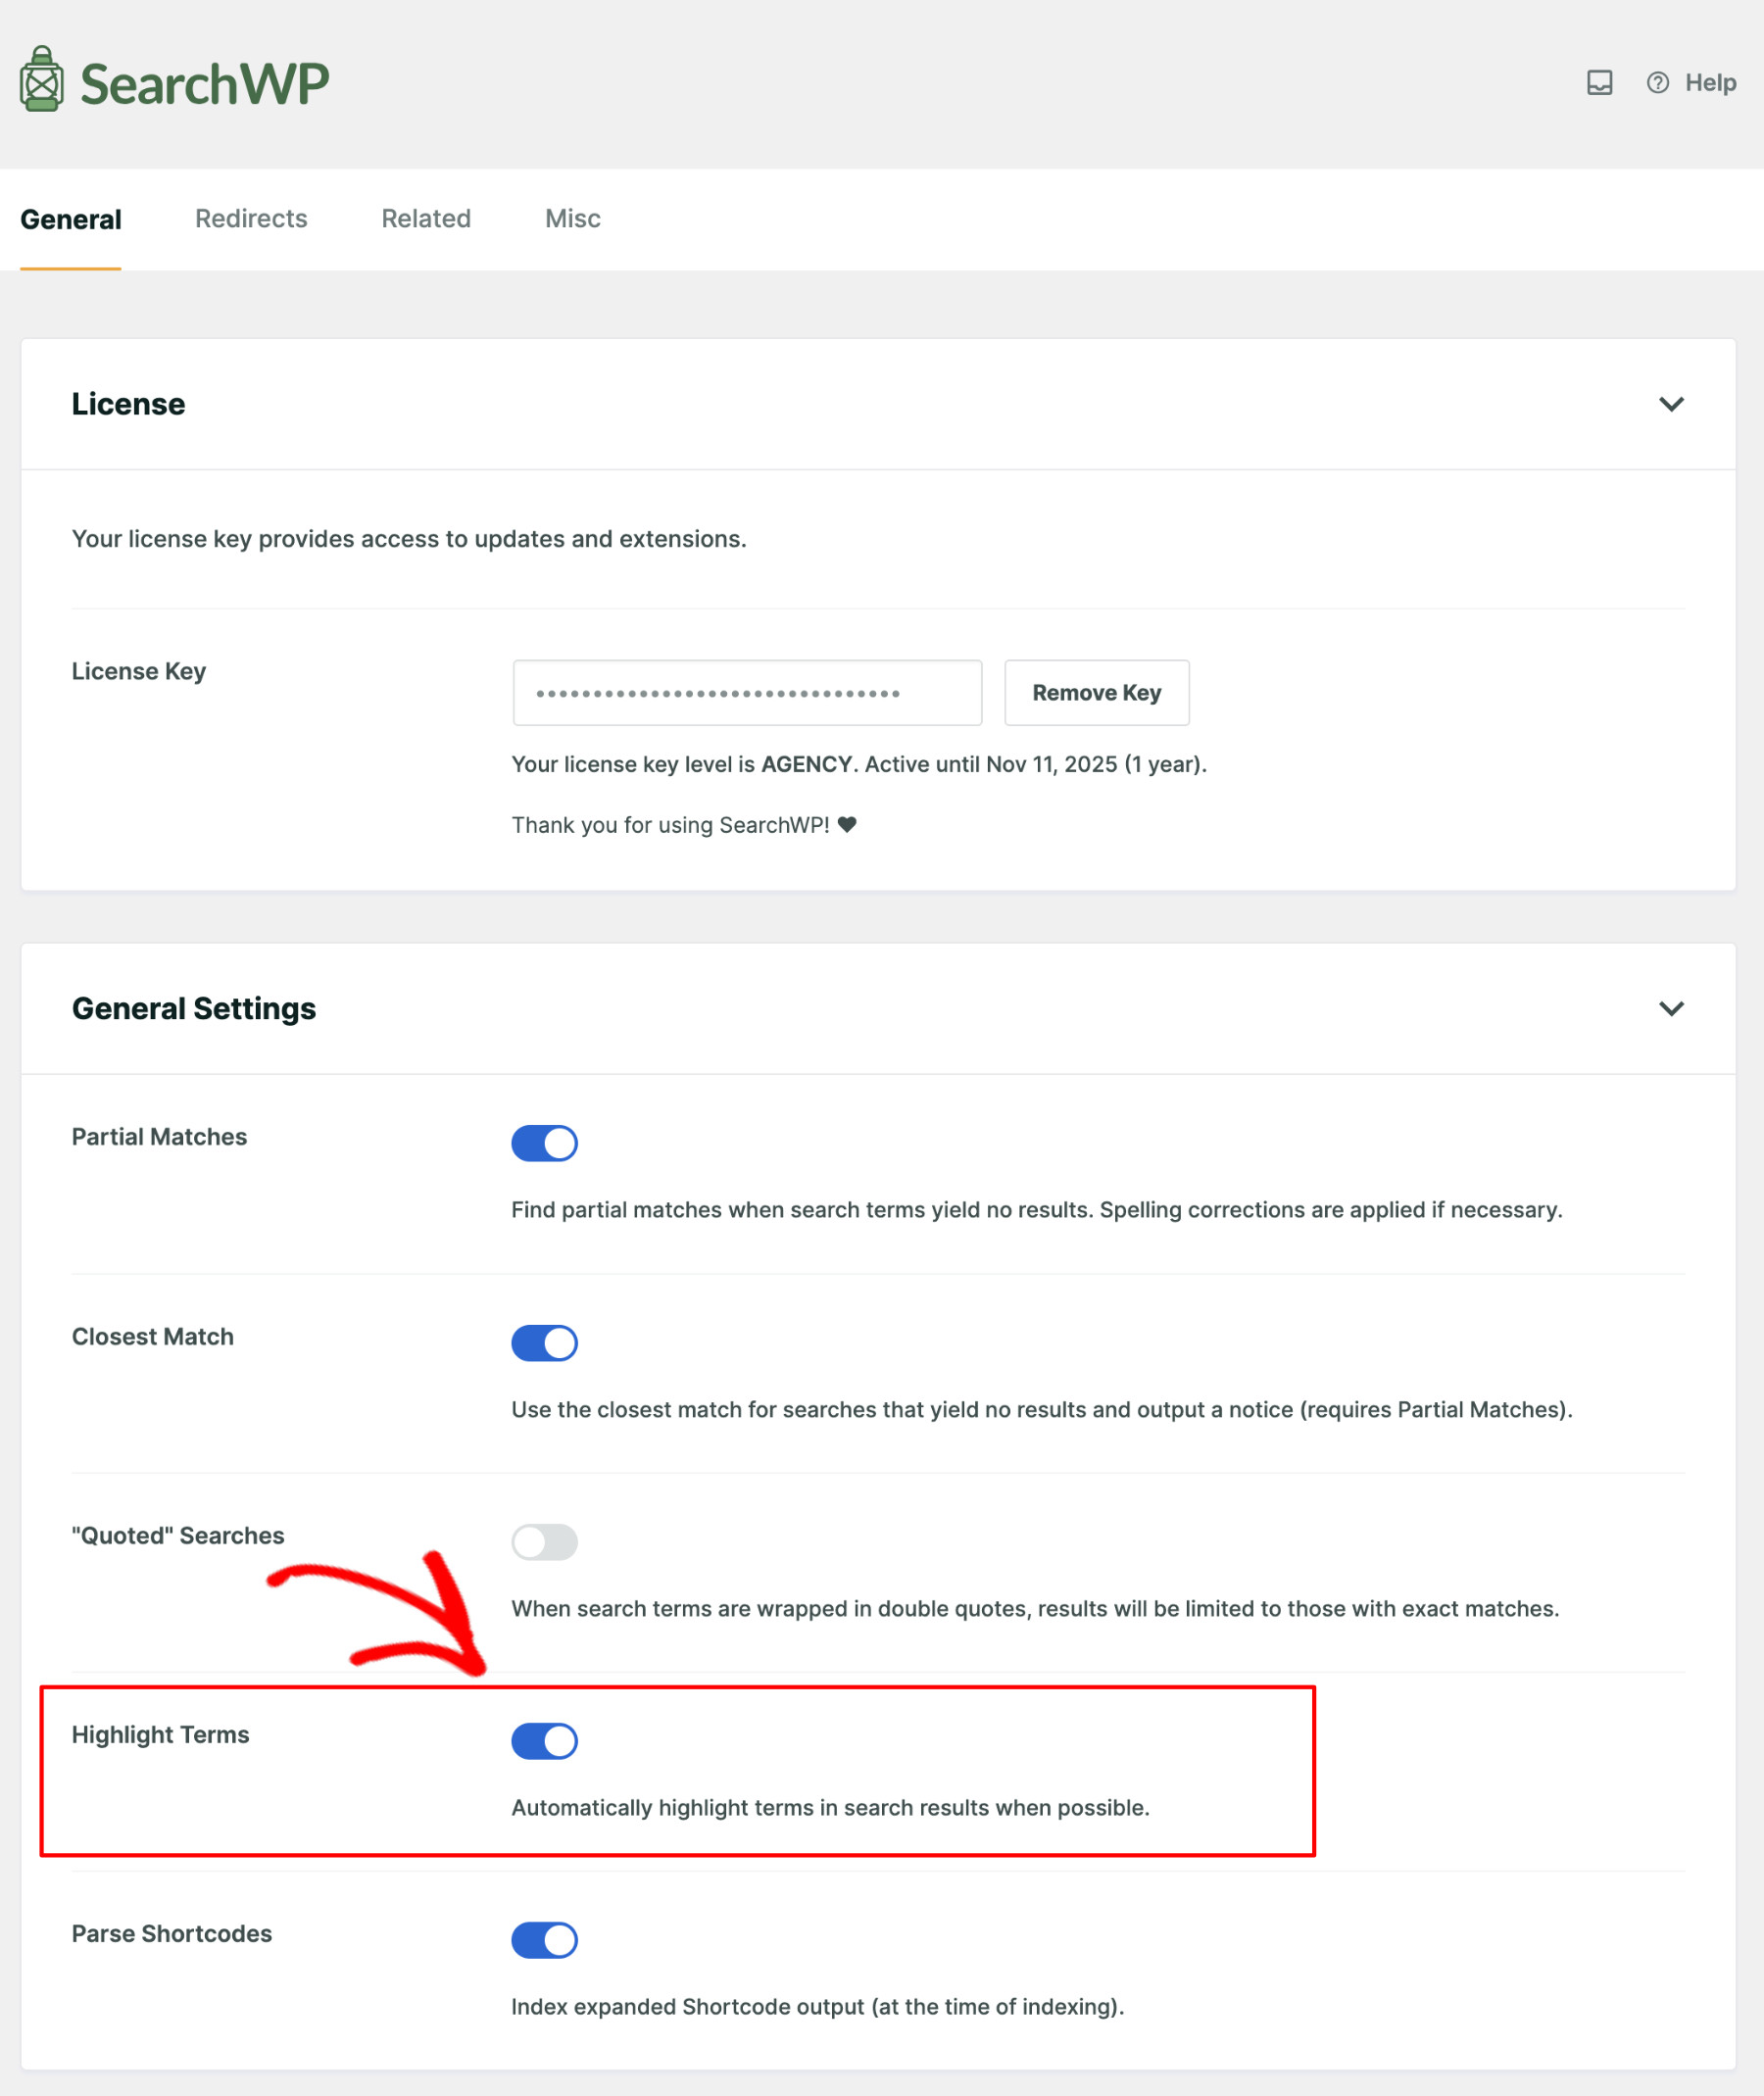Image resolution: width=1764 pixels, height=2096 pixels.
Task: Collapse the License section chevron
Action: (1671, 404)
